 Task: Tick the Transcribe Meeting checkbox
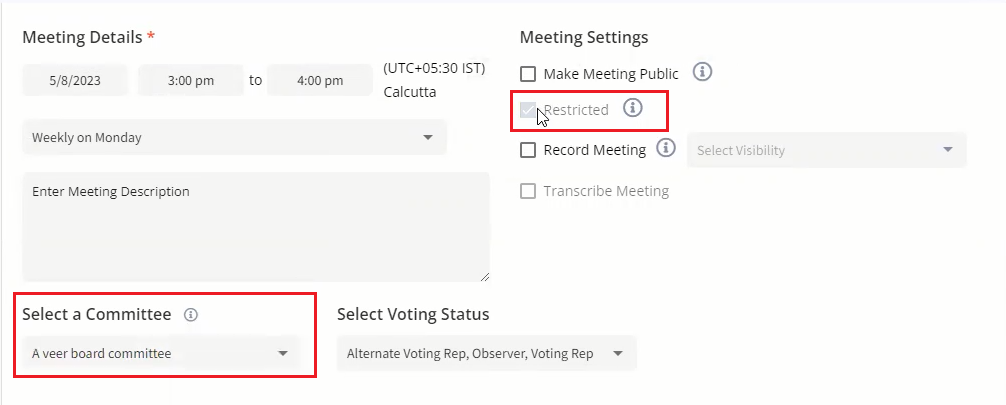tap(528, 191)
